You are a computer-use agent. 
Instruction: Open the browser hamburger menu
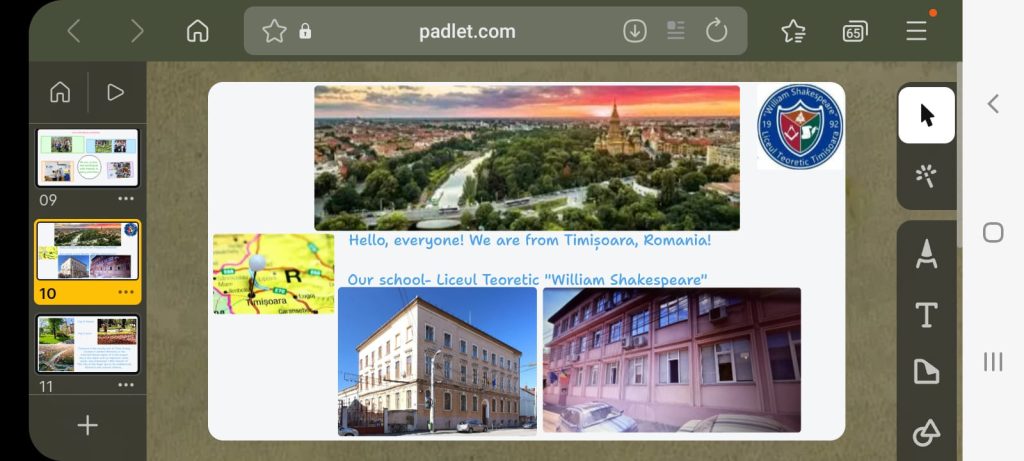916,31
